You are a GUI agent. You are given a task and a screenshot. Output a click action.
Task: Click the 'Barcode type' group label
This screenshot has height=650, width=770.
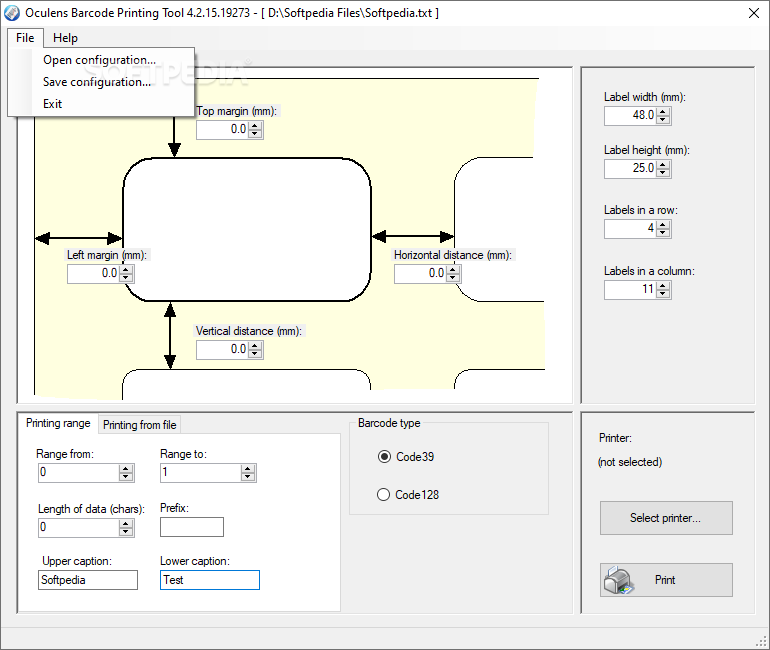tap(389, 423)
